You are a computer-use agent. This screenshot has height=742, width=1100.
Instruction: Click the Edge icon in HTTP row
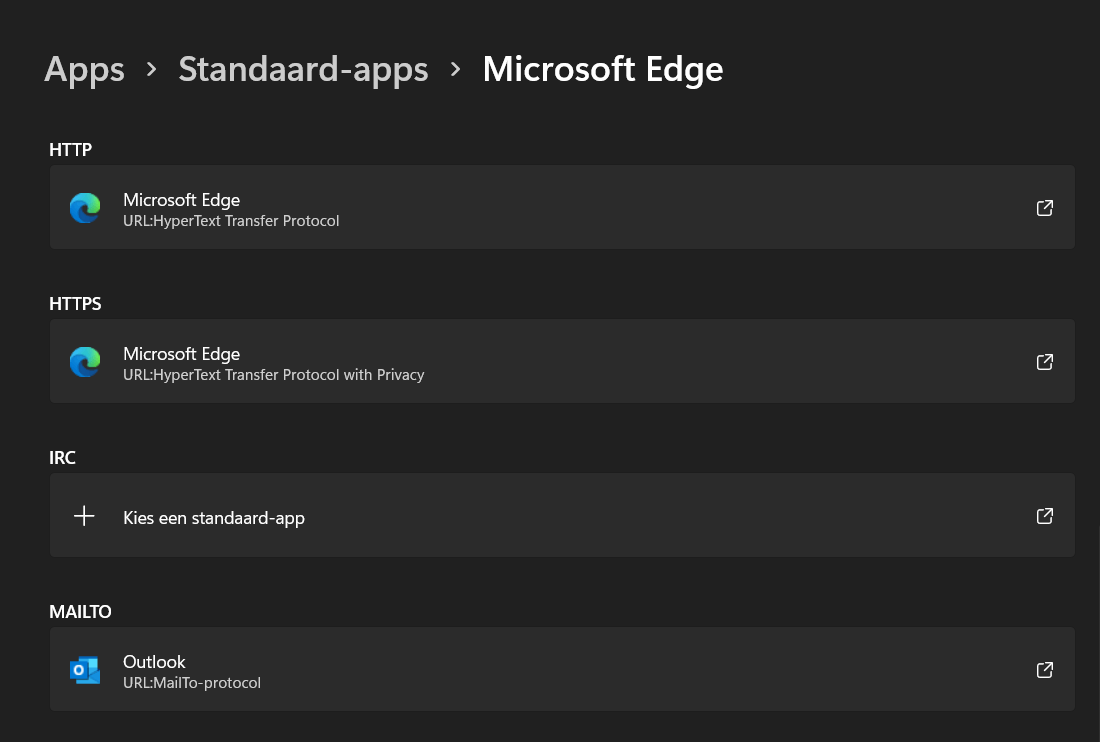(85, 208)
